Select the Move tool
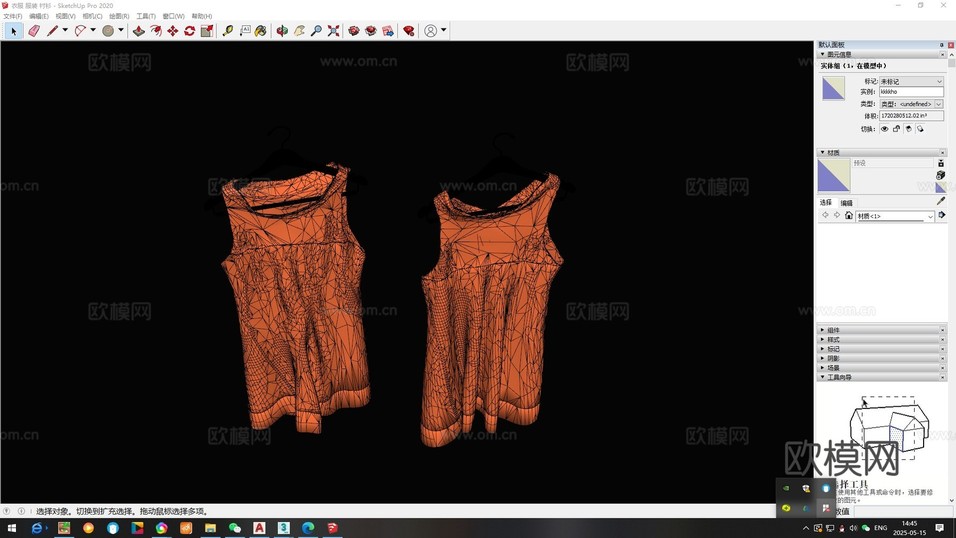The height and width of the screenshot is (538, 956). 173,30
